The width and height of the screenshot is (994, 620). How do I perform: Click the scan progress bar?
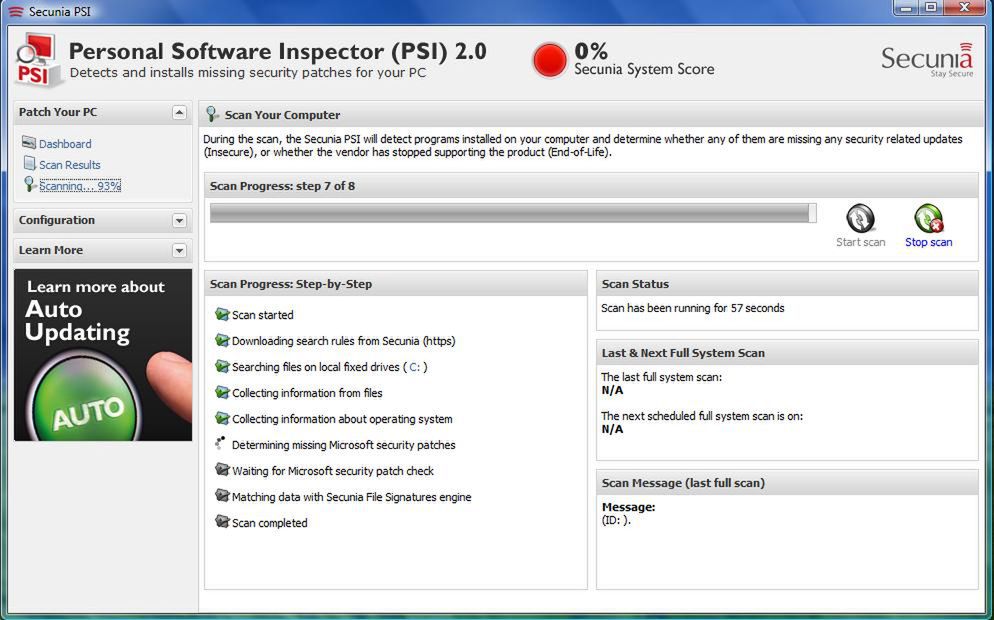[x=513, y=213]
